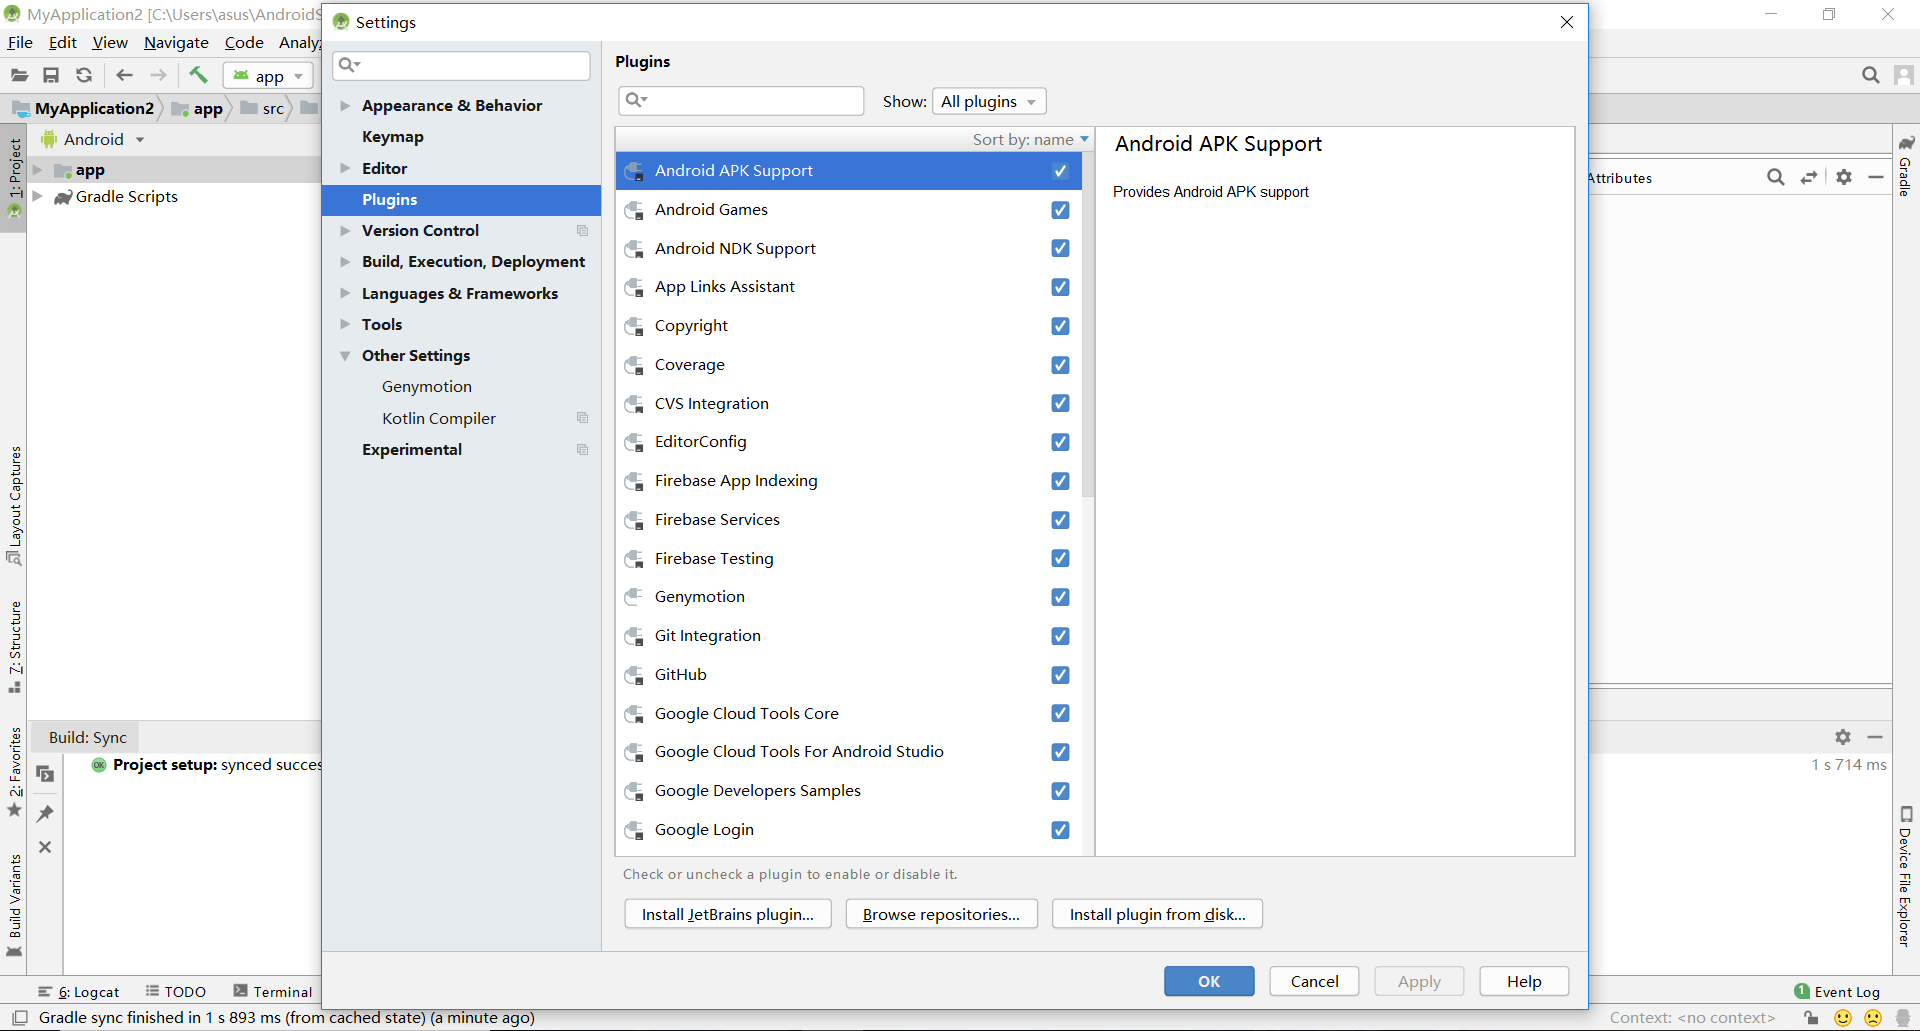1920x1031 pixels.
Task: Uncheck the Android NDK Support plugin
Action: click(x=1060, y=248)
